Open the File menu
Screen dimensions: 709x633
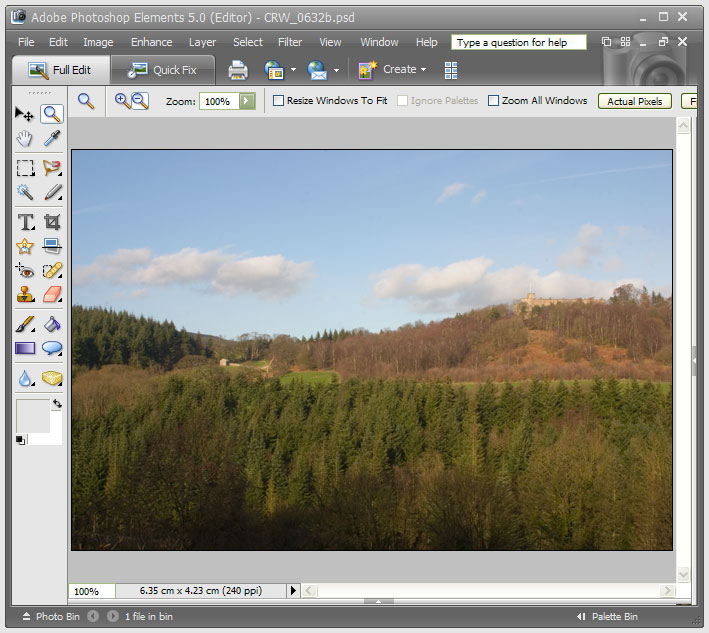click(26, 42)
